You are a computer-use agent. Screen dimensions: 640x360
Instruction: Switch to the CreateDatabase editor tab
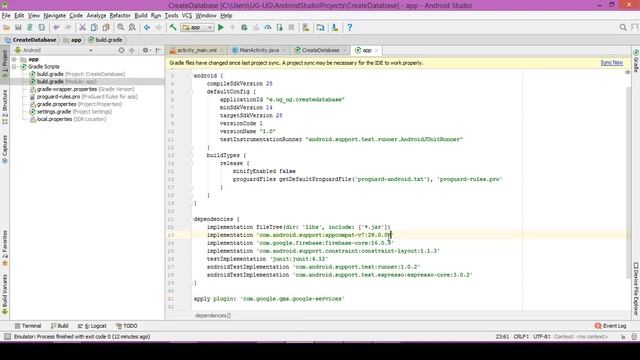pyautogui.click(x=320, y=50)
